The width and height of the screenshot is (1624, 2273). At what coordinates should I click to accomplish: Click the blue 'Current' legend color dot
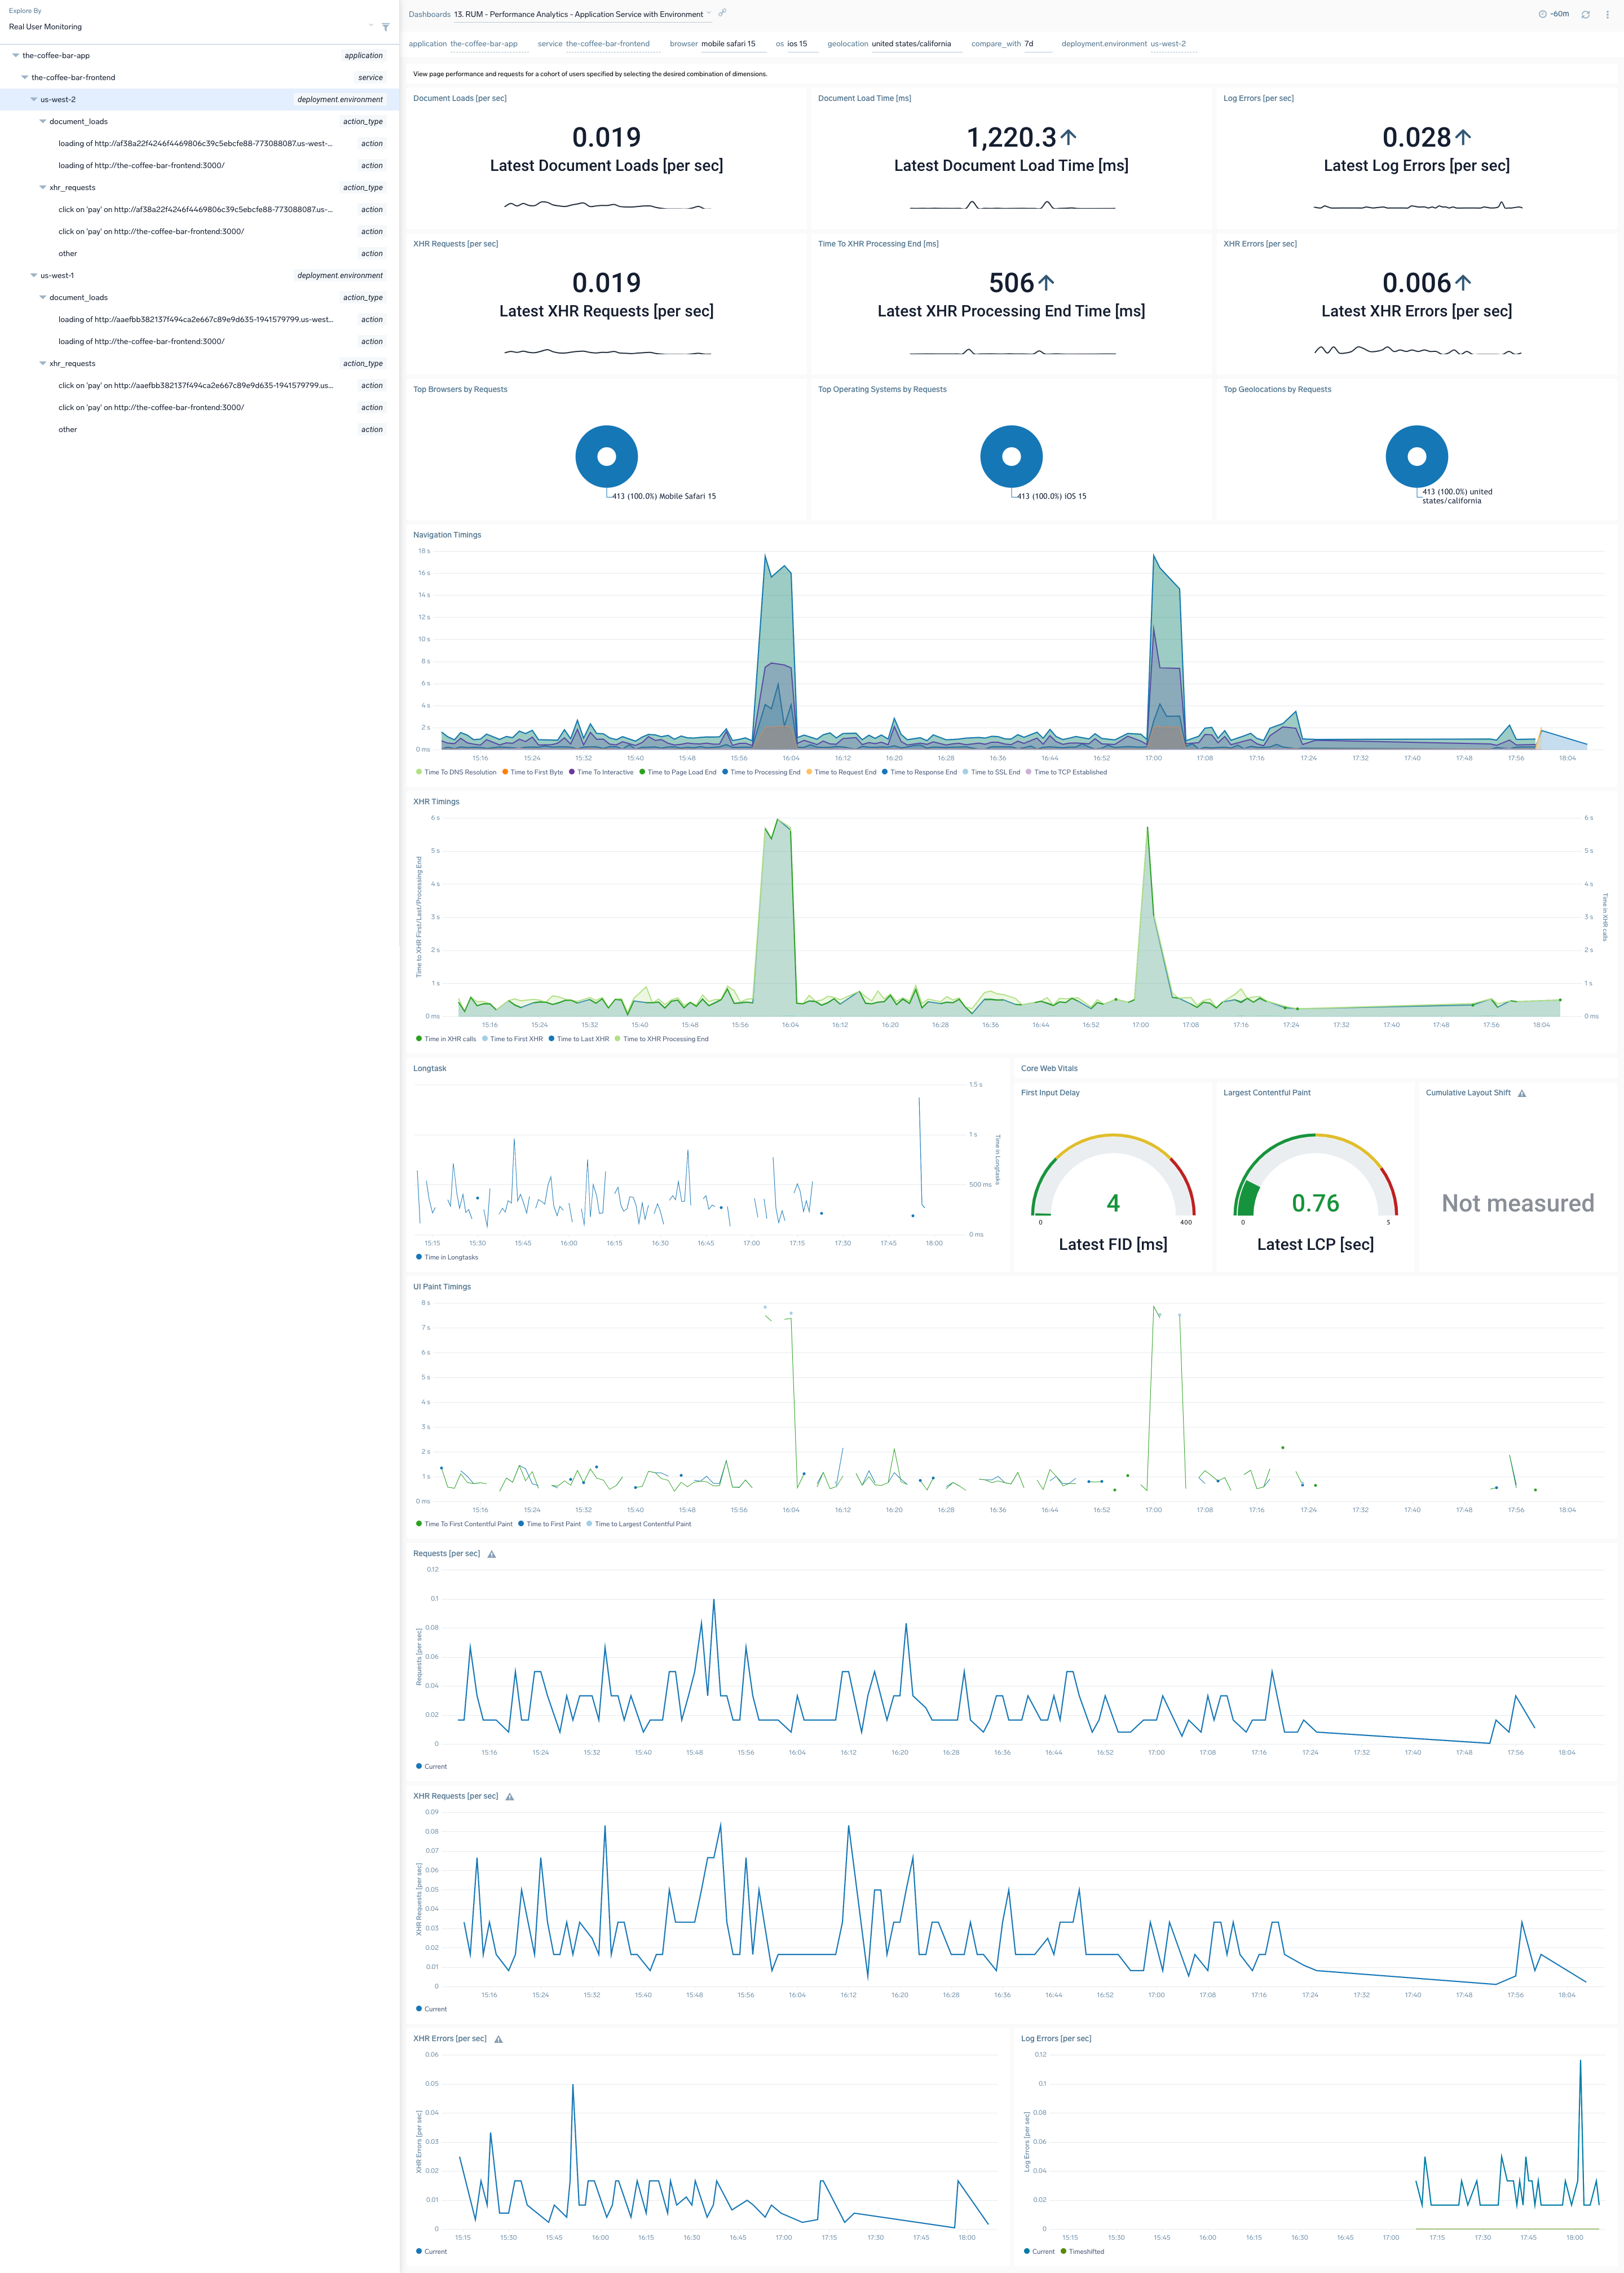tap(419, 1766)
